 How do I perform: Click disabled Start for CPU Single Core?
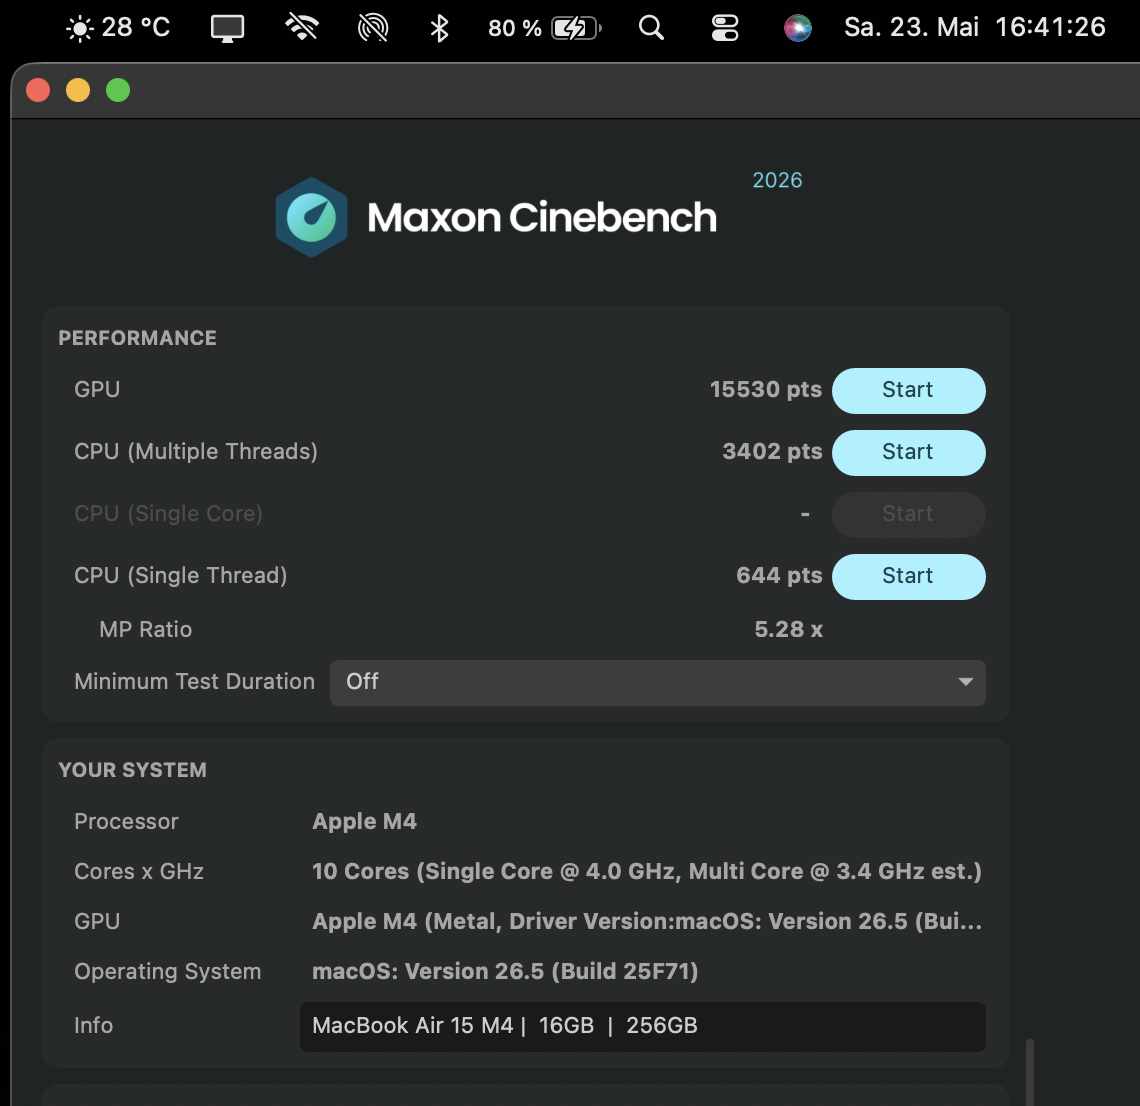tap(908, 514)
